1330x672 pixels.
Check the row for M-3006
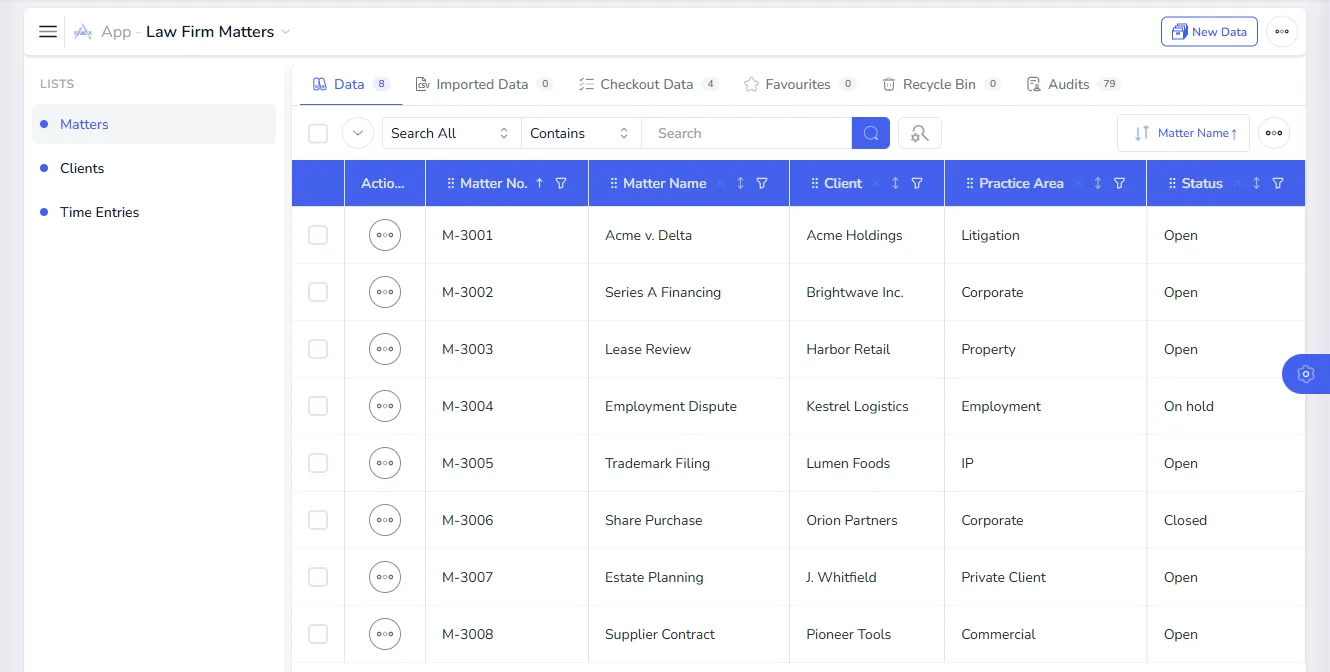tap(318, 520)
